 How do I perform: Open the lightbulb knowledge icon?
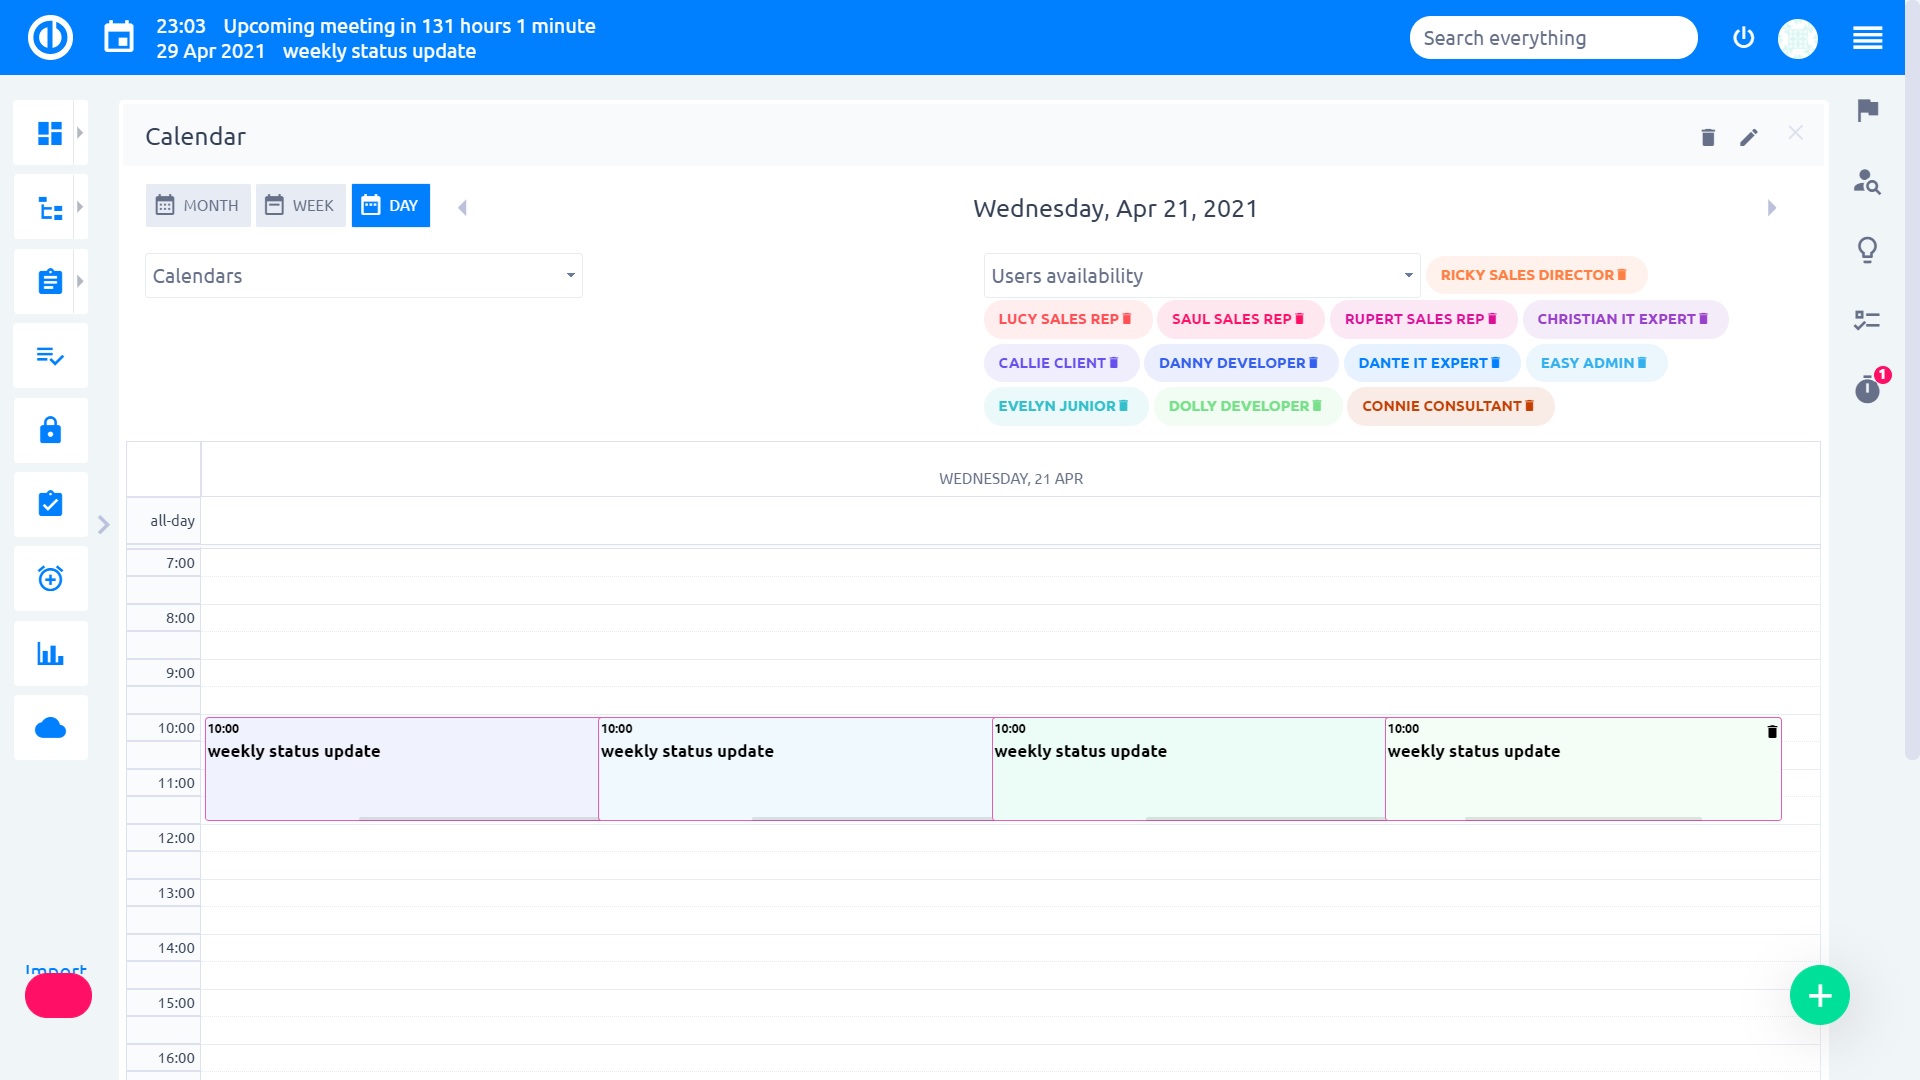pos(1867,249)
